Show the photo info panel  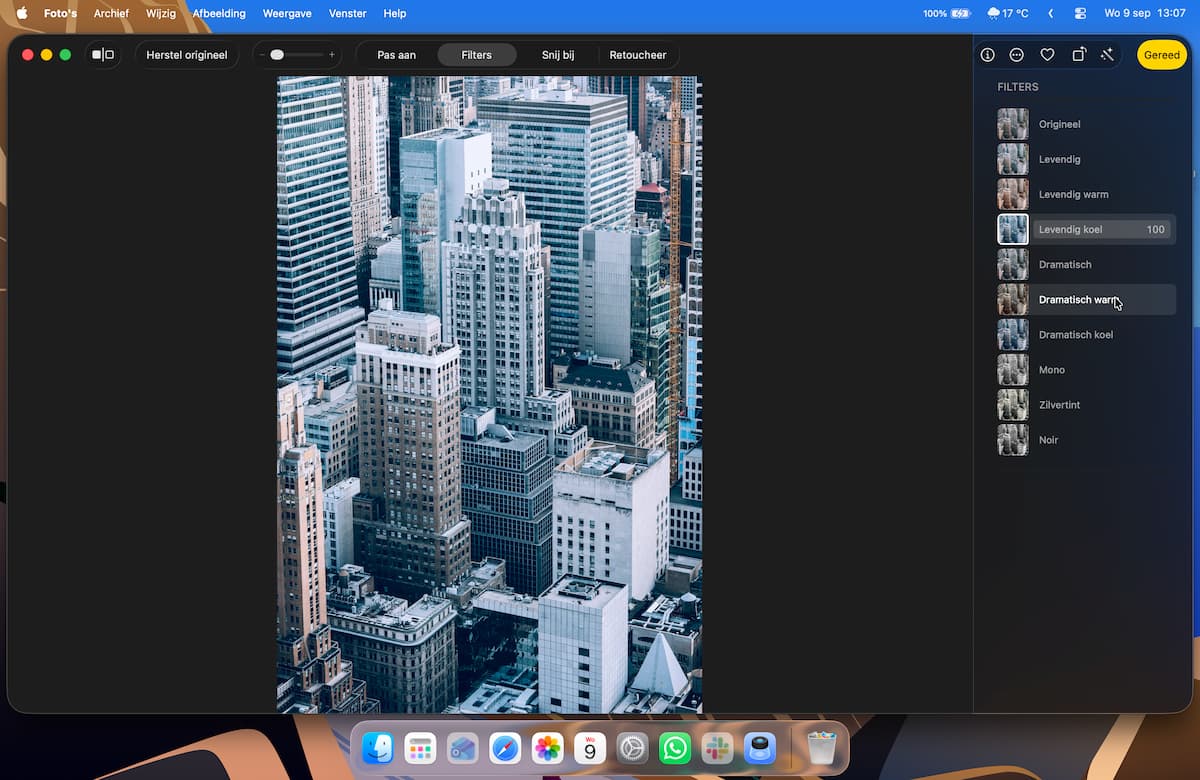[x=987, y=55]
